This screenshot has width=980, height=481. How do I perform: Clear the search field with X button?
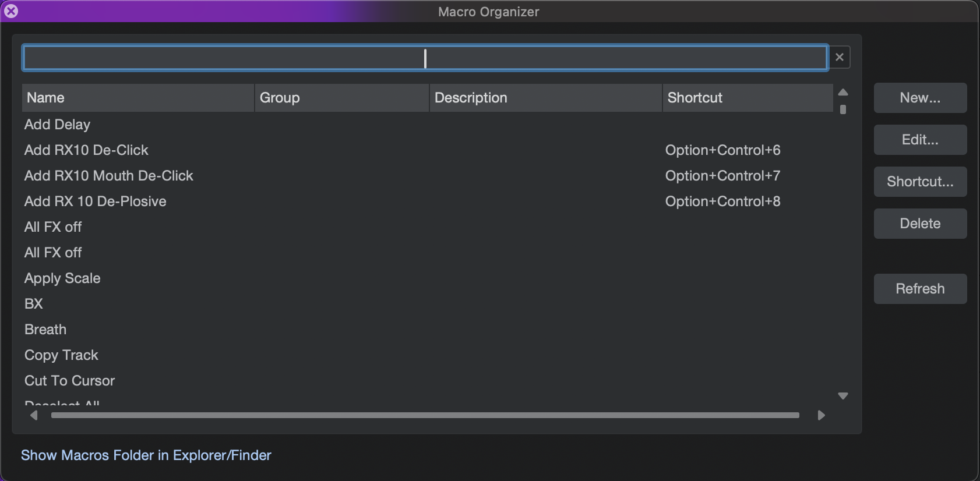click(x=839, y=57)
